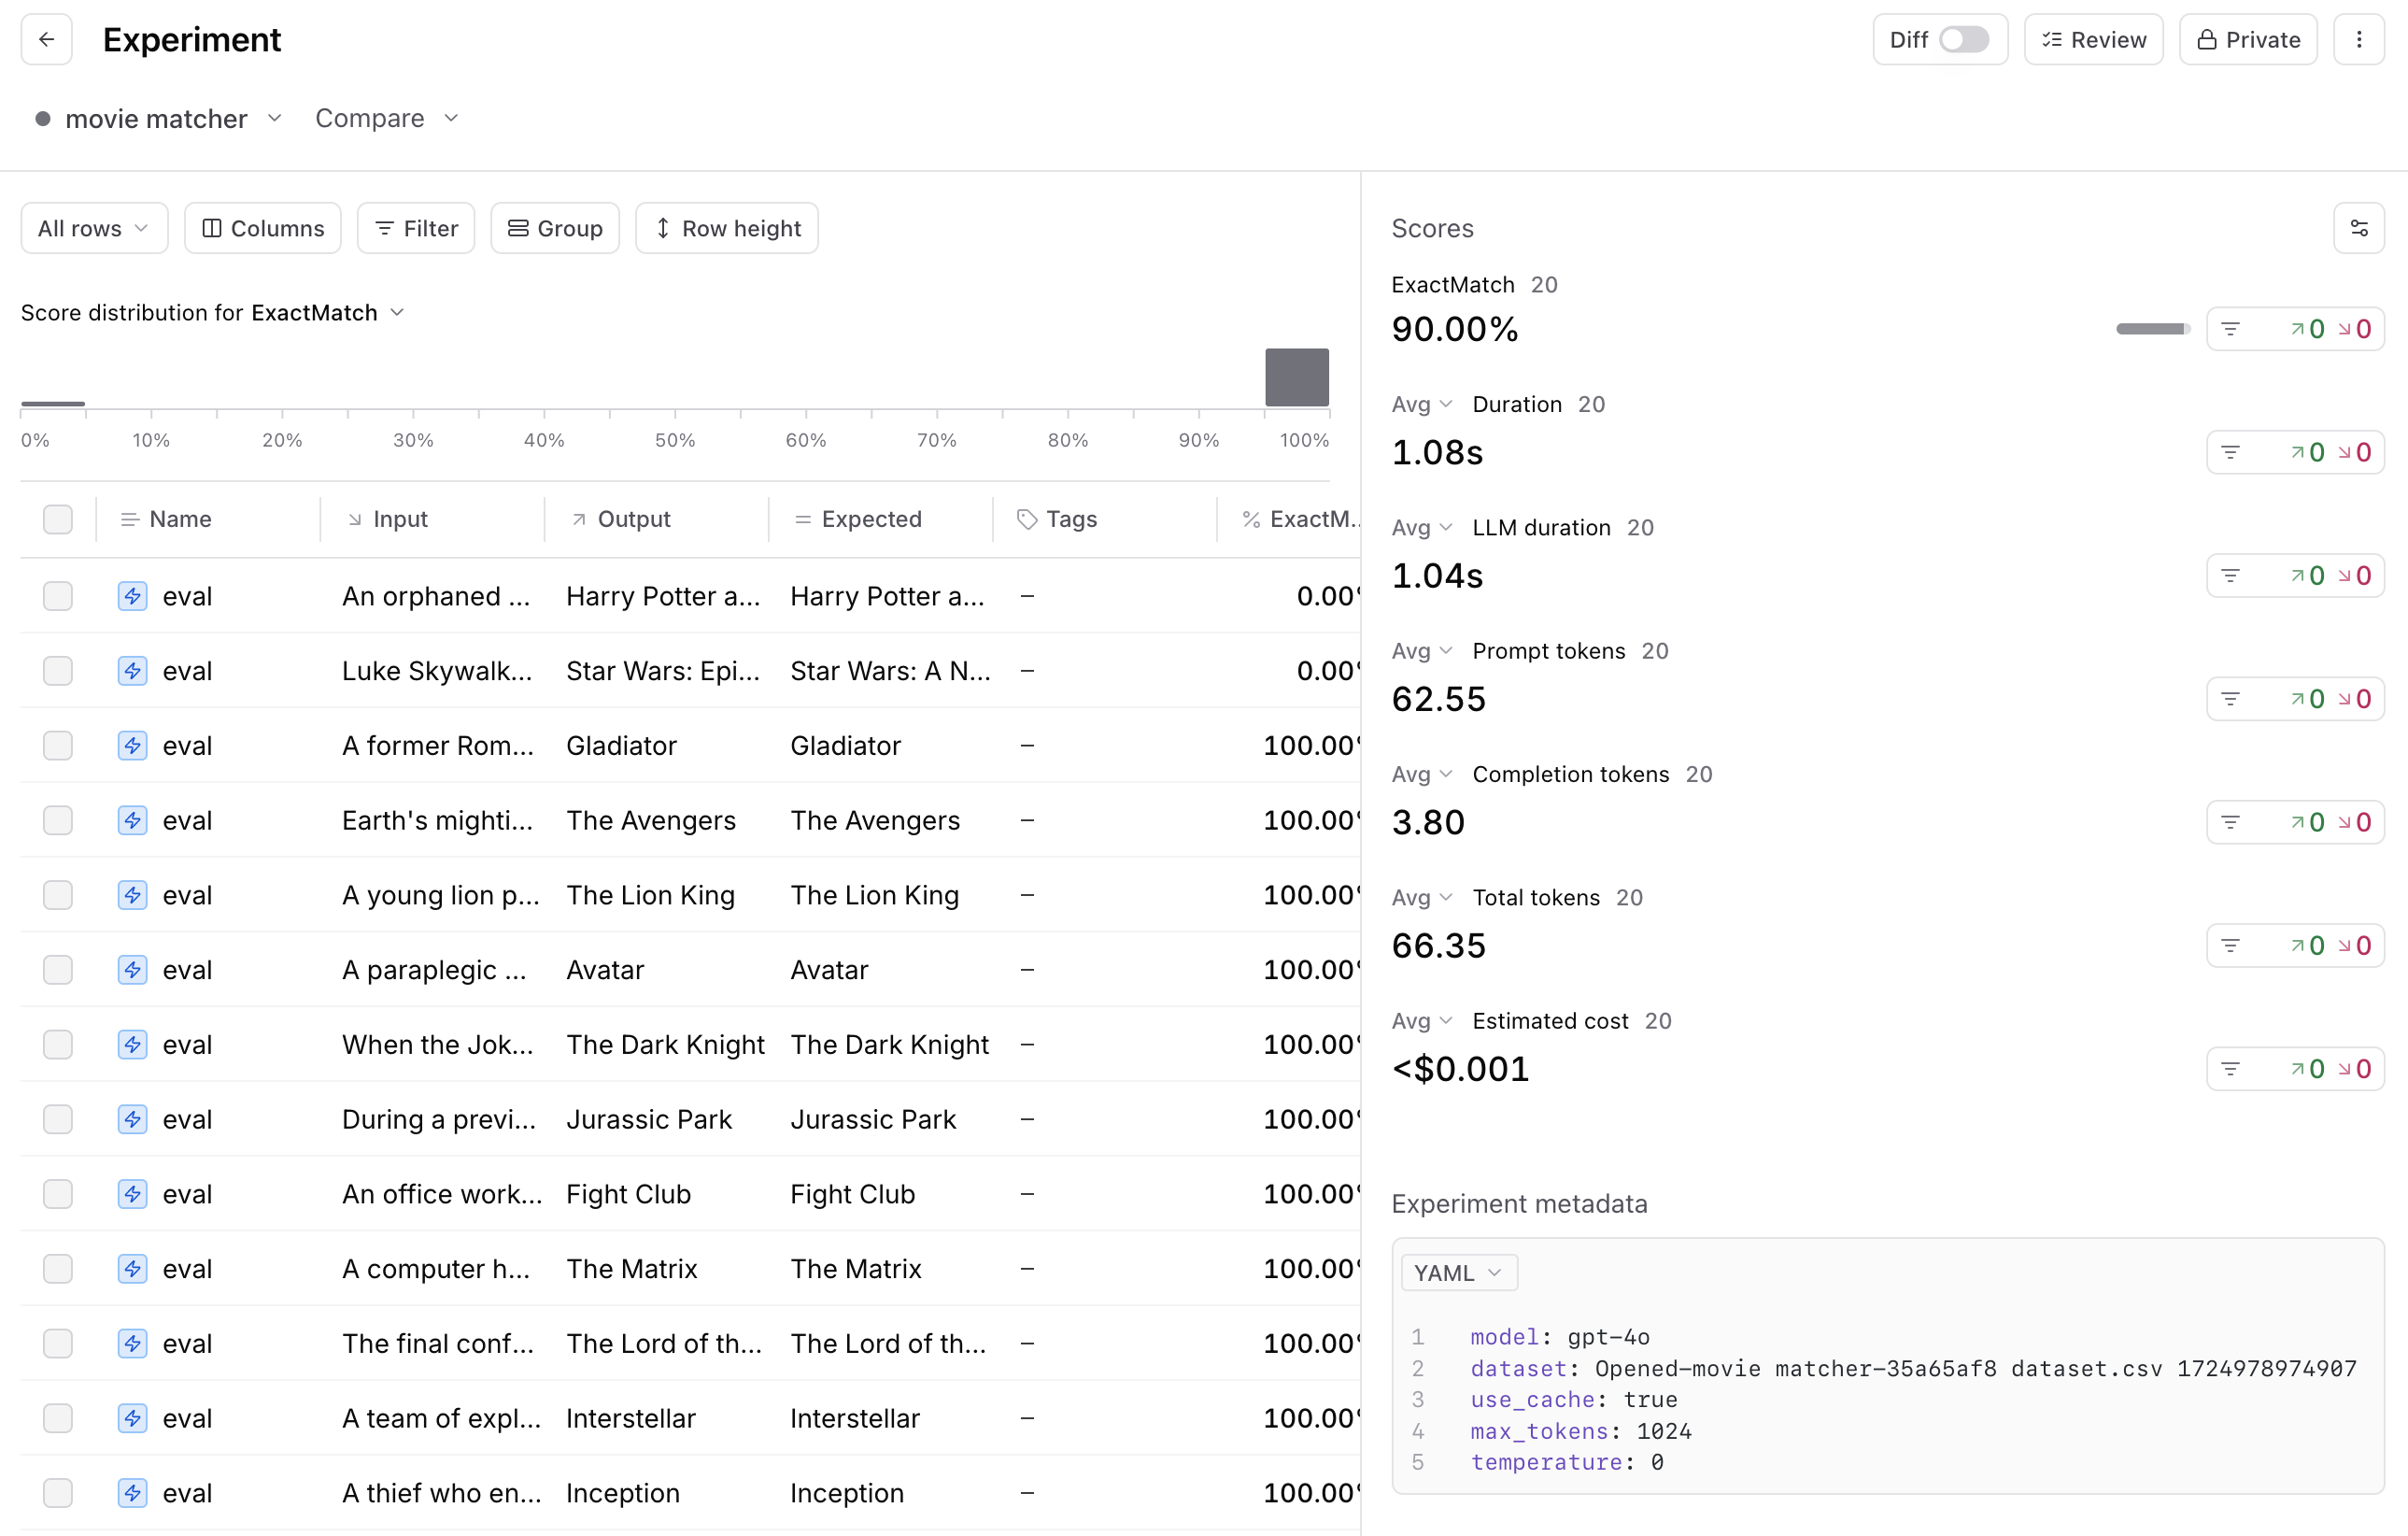Click the 100% score distribution bar
Viewport: 2408px width, 1536px height.
click(1296, 377)
